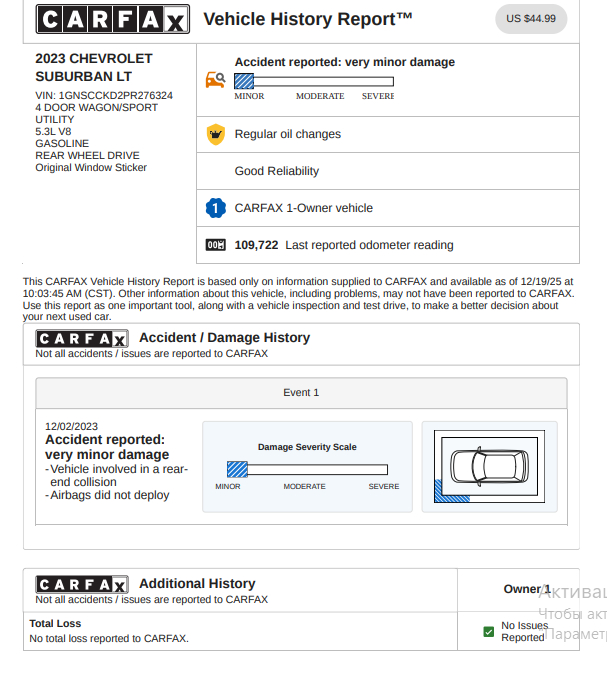Click the CARFAX logo beside Accident / Damage History
607x682 pixels.
coord(82,338)
